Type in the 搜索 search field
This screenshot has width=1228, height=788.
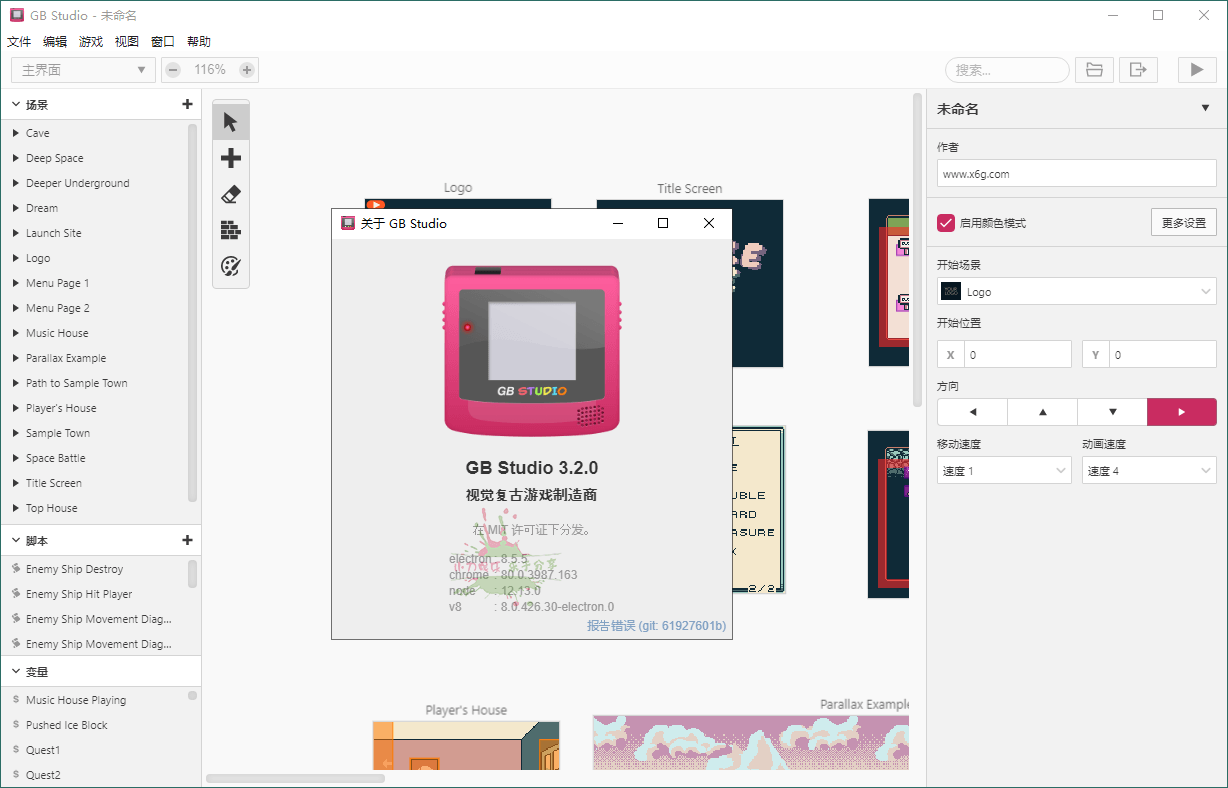[x=1006, y=69]
